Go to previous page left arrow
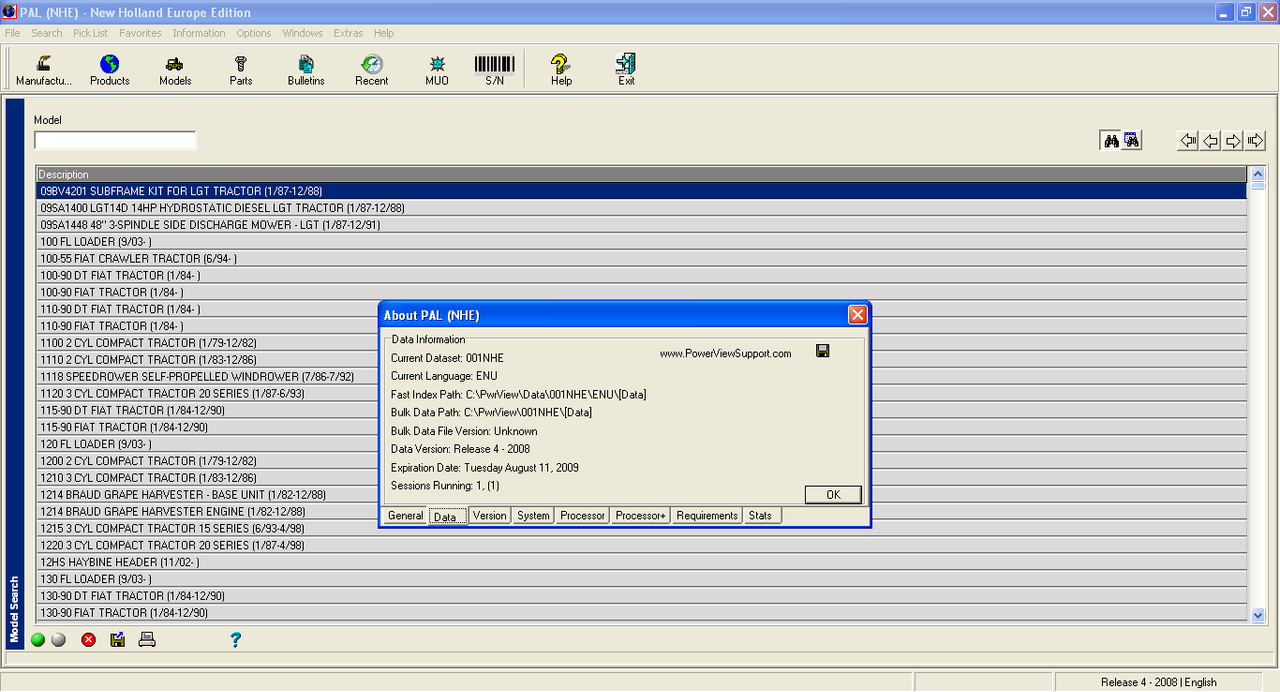The width and height of the screenshot is (1280, 692). [1210, 141]
